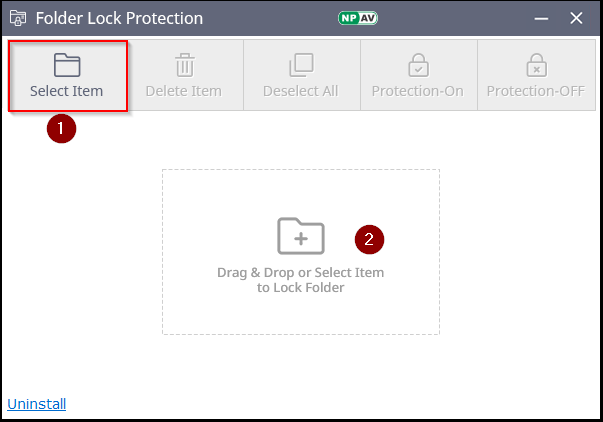Click the Protection-On padlock icon

418,66
